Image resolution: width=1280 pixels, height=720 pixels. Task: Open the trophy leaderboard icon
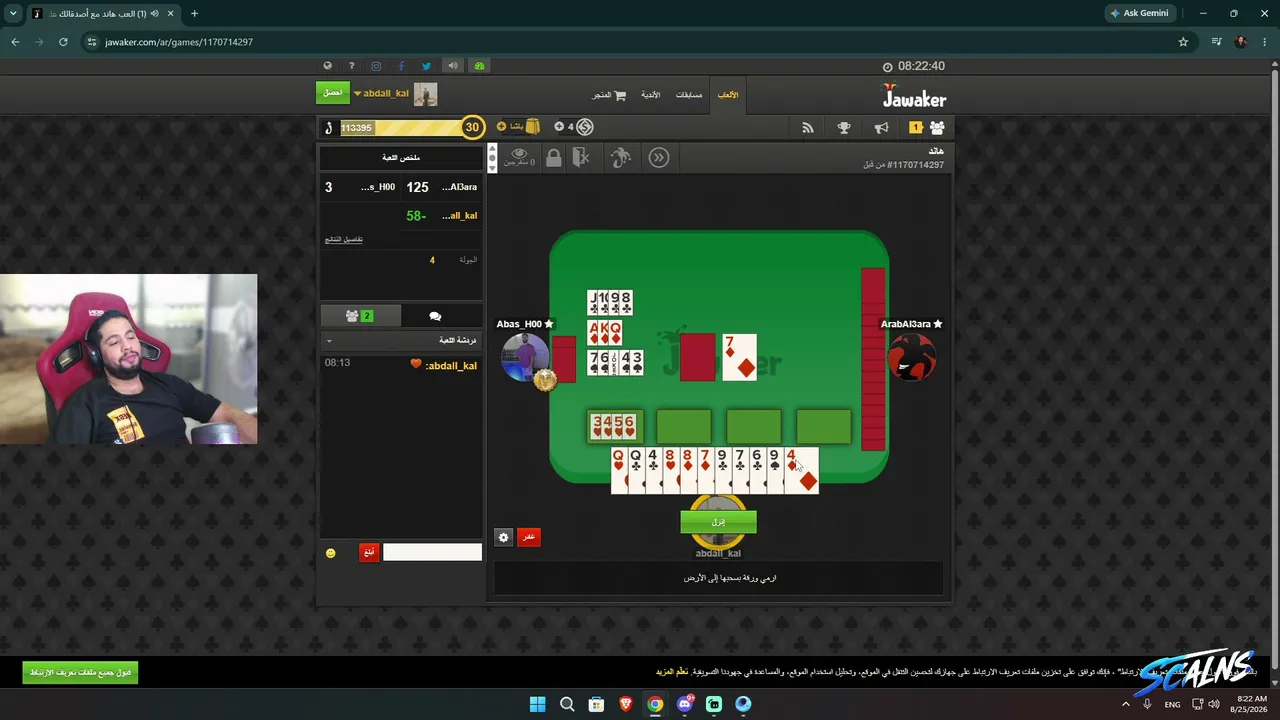[x=844, y=128]
